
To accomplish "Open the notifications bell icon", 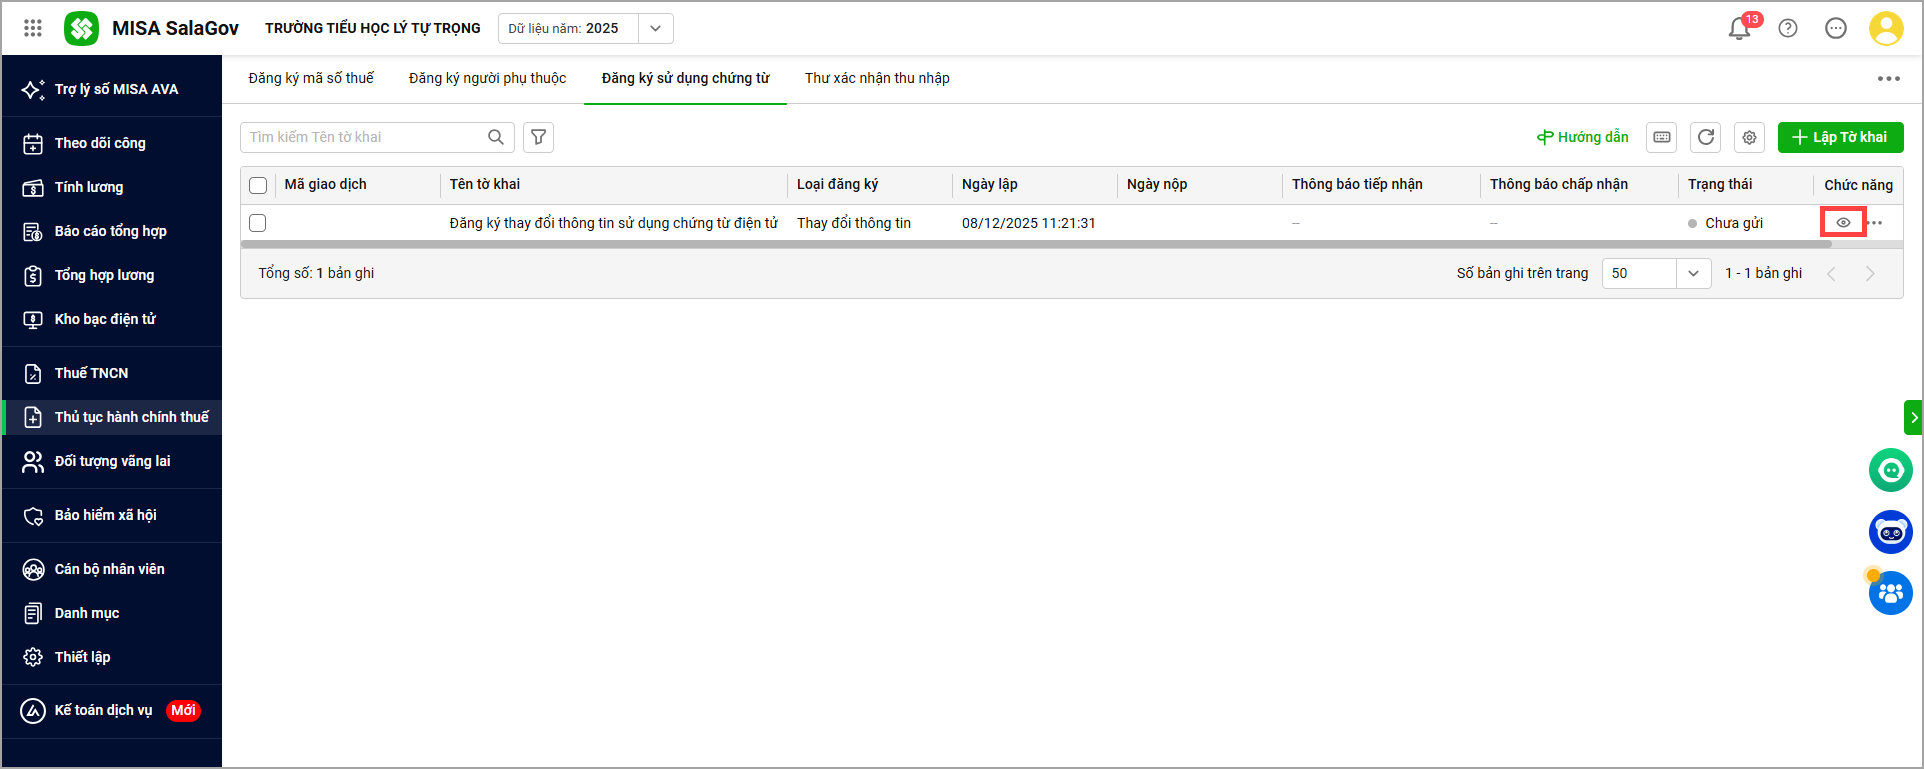I will [1739, 29].
